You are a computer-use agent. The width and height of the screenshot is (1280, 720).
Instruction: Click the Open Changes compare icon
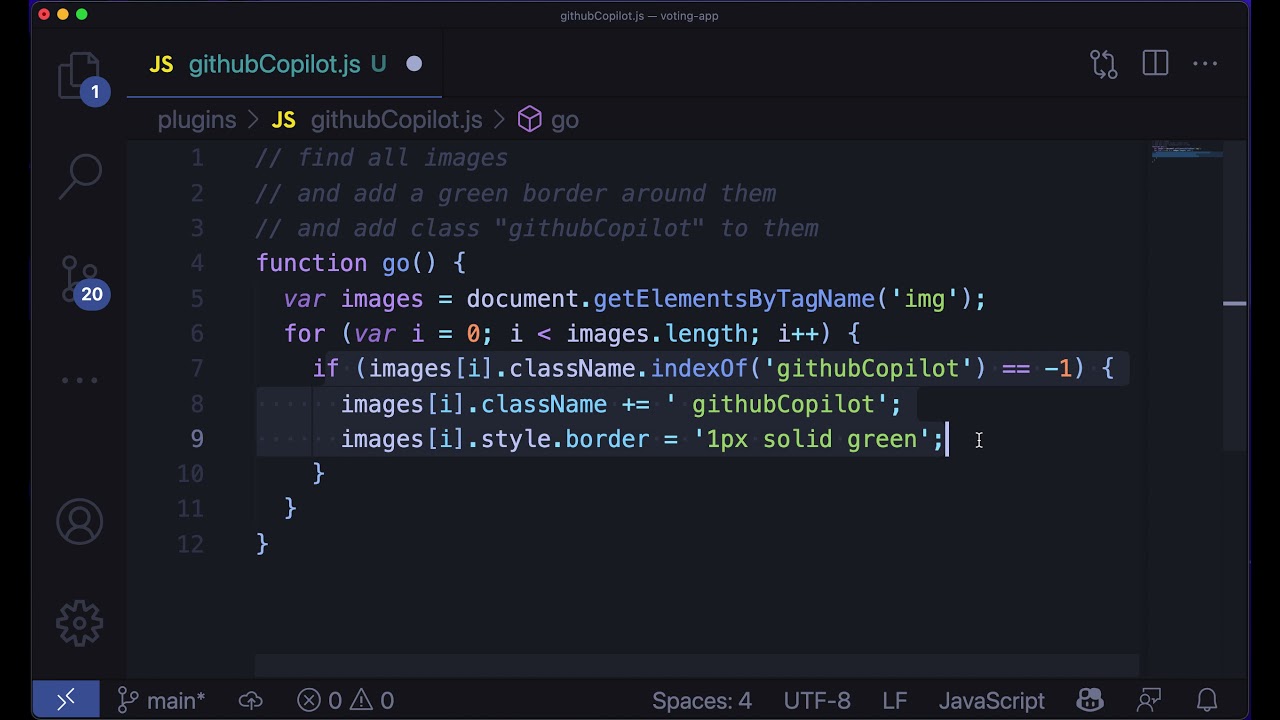click(1103, 64)
